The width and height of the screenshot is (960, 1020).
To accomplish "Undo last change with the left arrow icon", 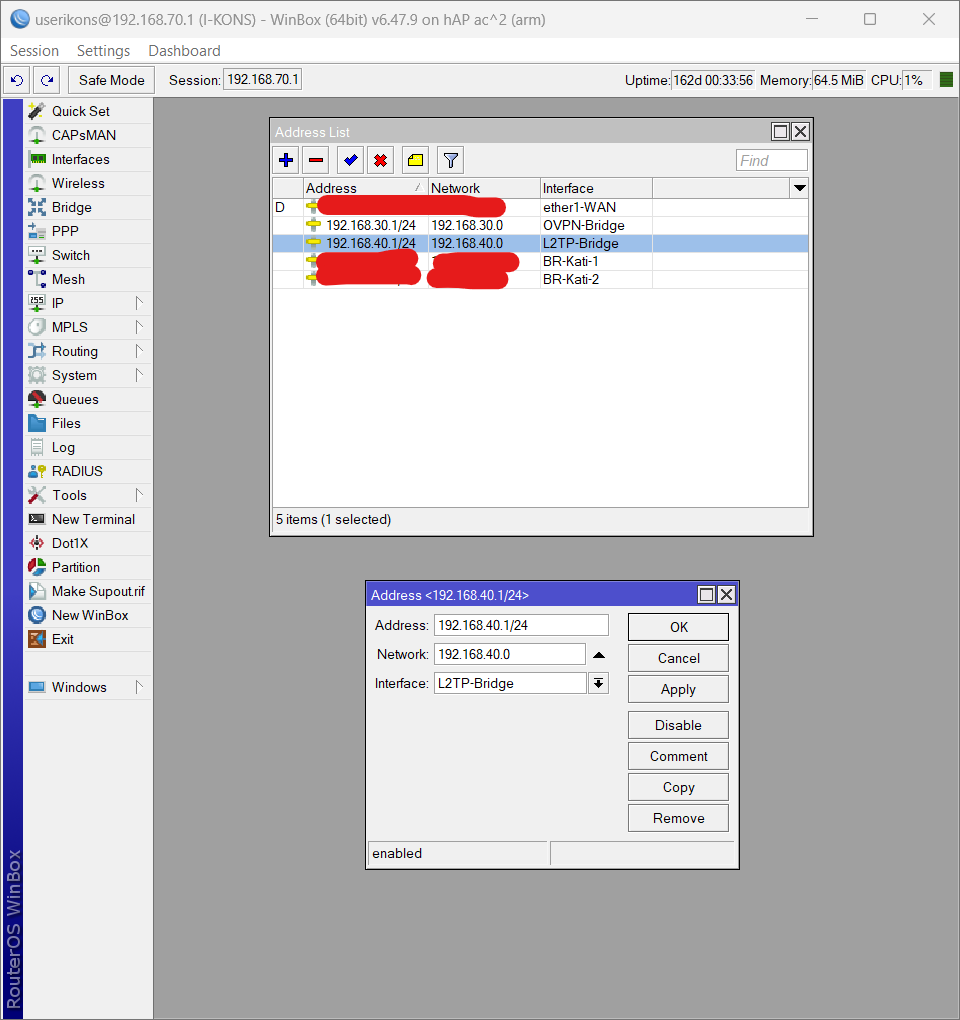I will [16, 80].
